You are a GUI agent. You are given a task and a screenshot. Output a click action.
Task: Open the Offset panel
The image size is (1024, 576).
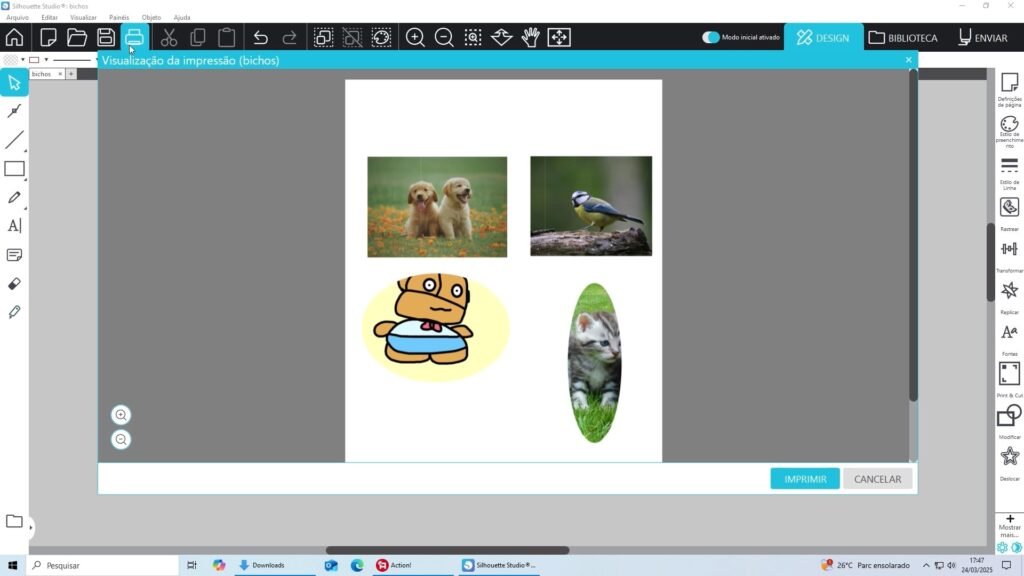1010,464
